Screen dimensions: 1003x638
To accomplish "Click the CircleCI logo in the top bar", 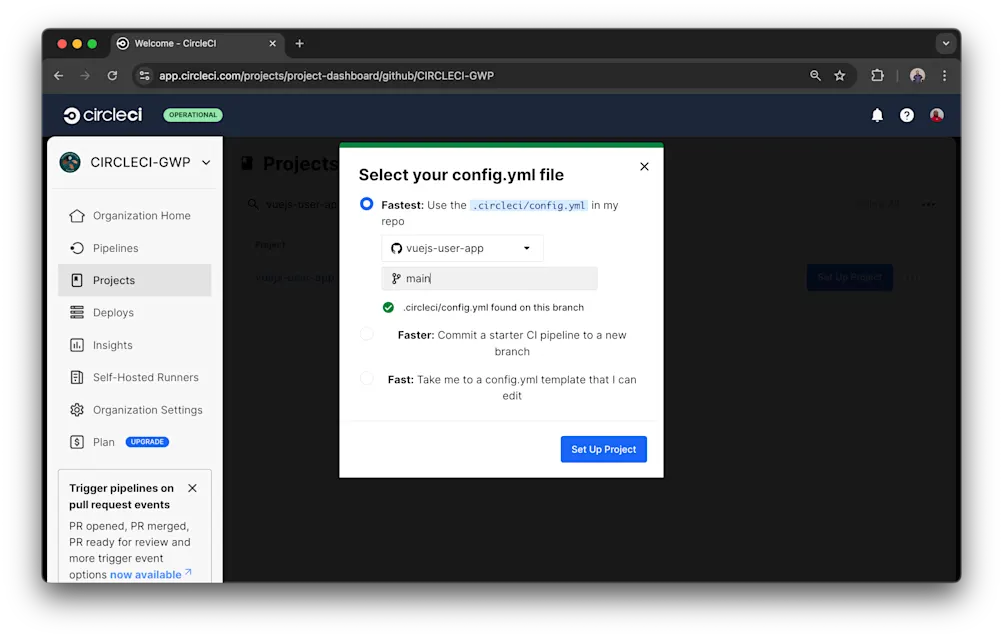I will [101, 114].
